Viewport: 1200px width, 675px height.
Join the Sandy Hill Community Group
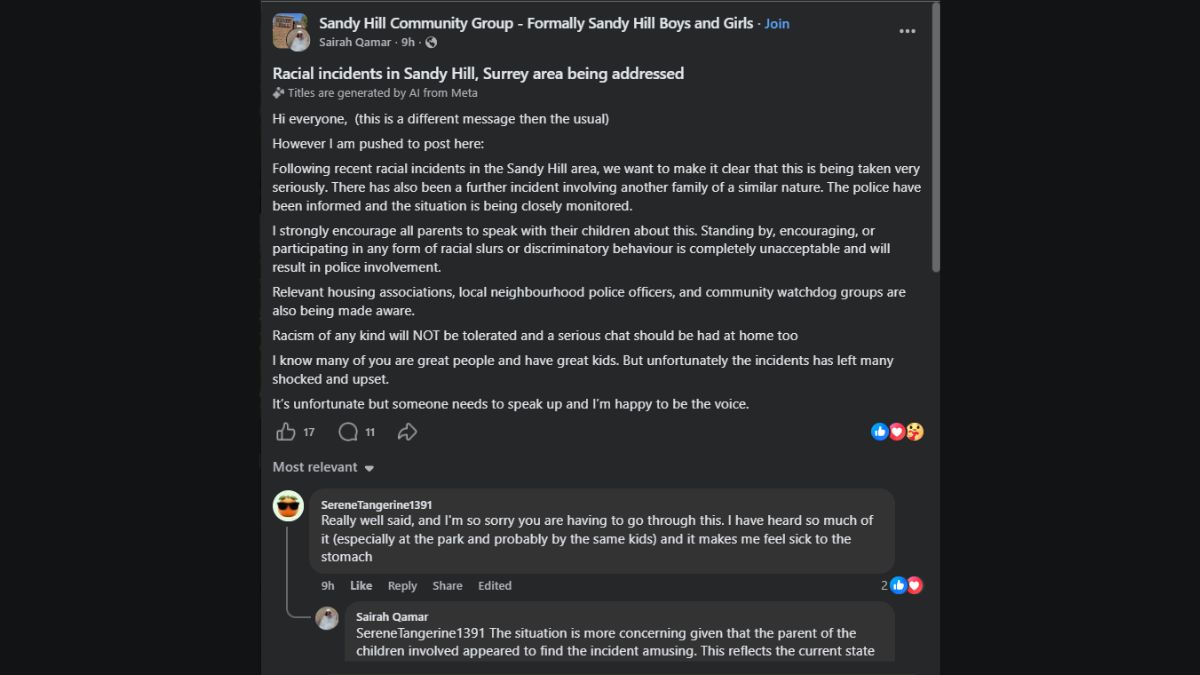point(777,24)
